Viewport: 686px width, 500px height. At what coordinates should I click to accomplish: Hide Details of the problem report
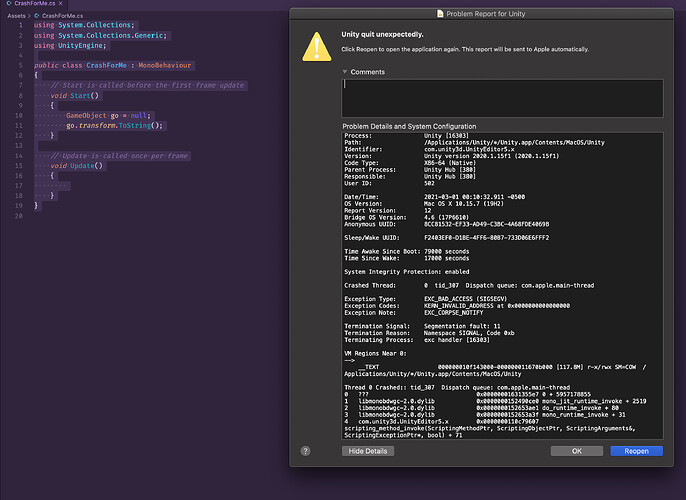point(368,451)
